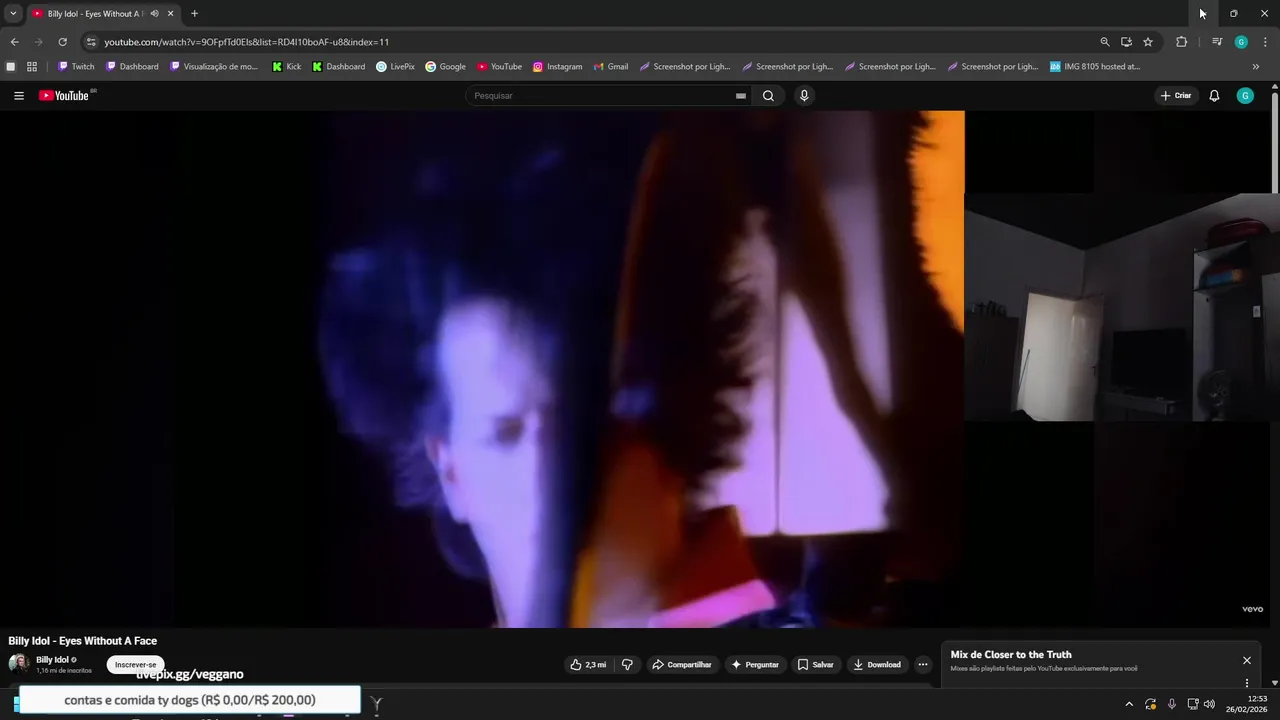
Task: Open the LivePix bookmark
Action: [x=395, y=67]
